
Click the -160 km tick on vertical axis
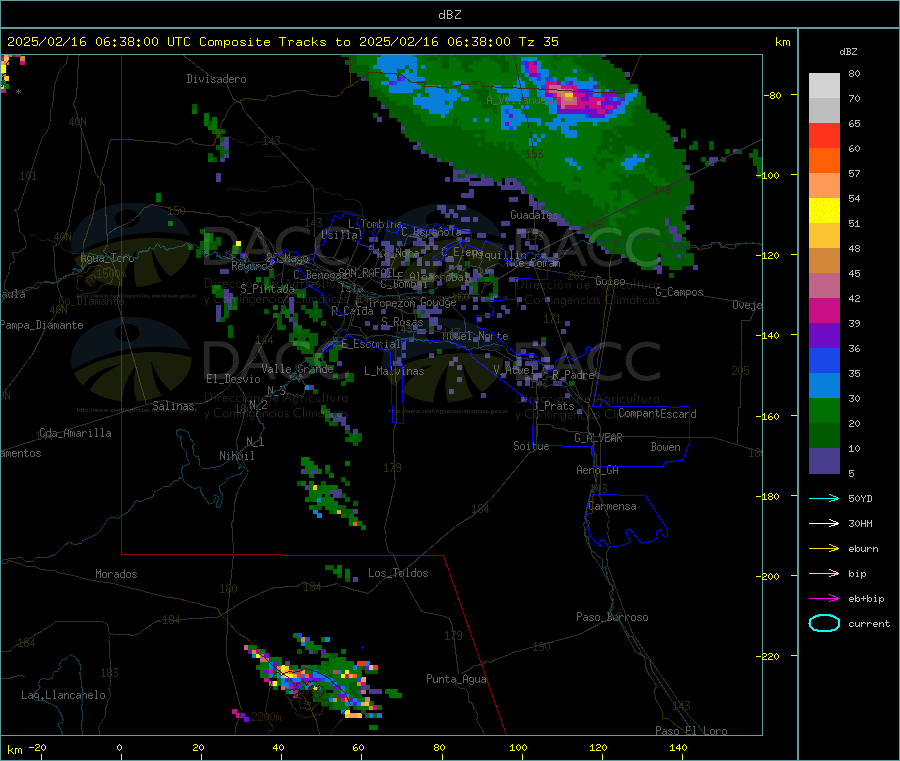click(x=770, y=416)
